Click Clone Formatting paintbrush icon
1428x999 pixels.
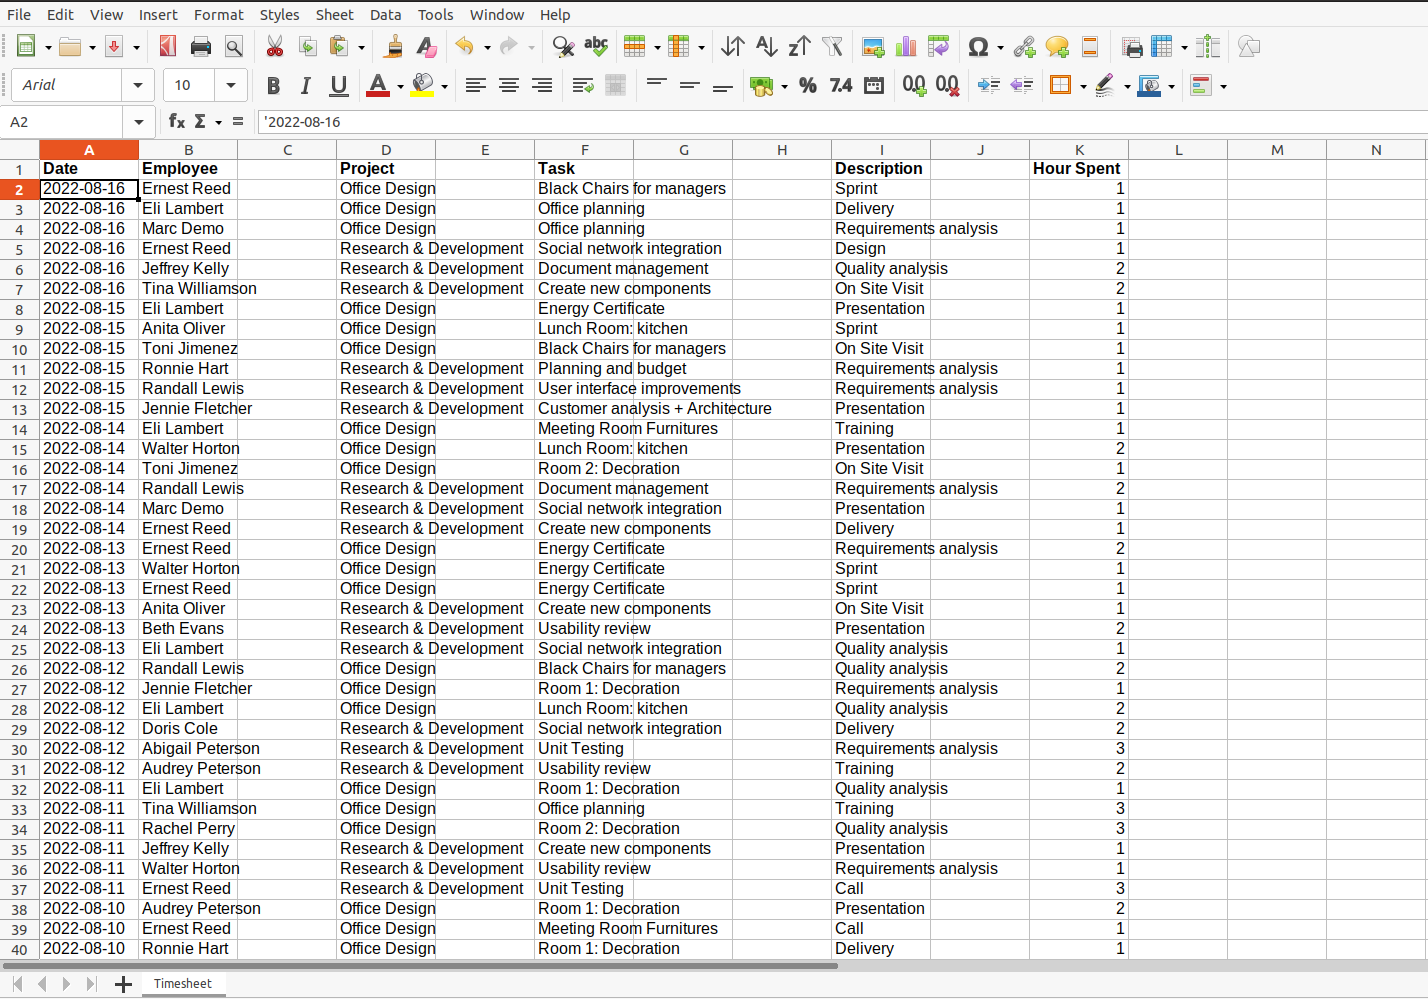[x=394, y=47]
